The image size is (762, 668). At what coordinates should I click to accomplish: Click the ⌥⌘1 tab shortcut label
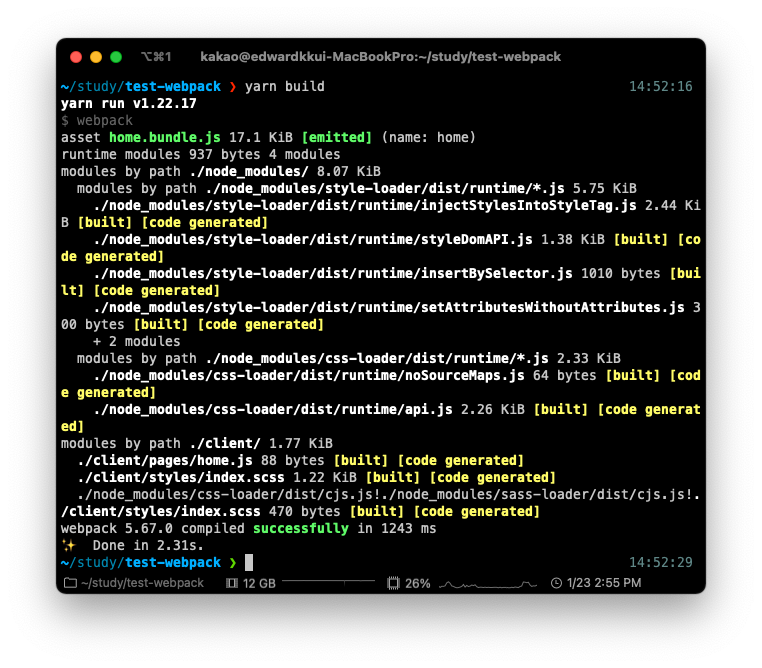[x=156, y=57]
